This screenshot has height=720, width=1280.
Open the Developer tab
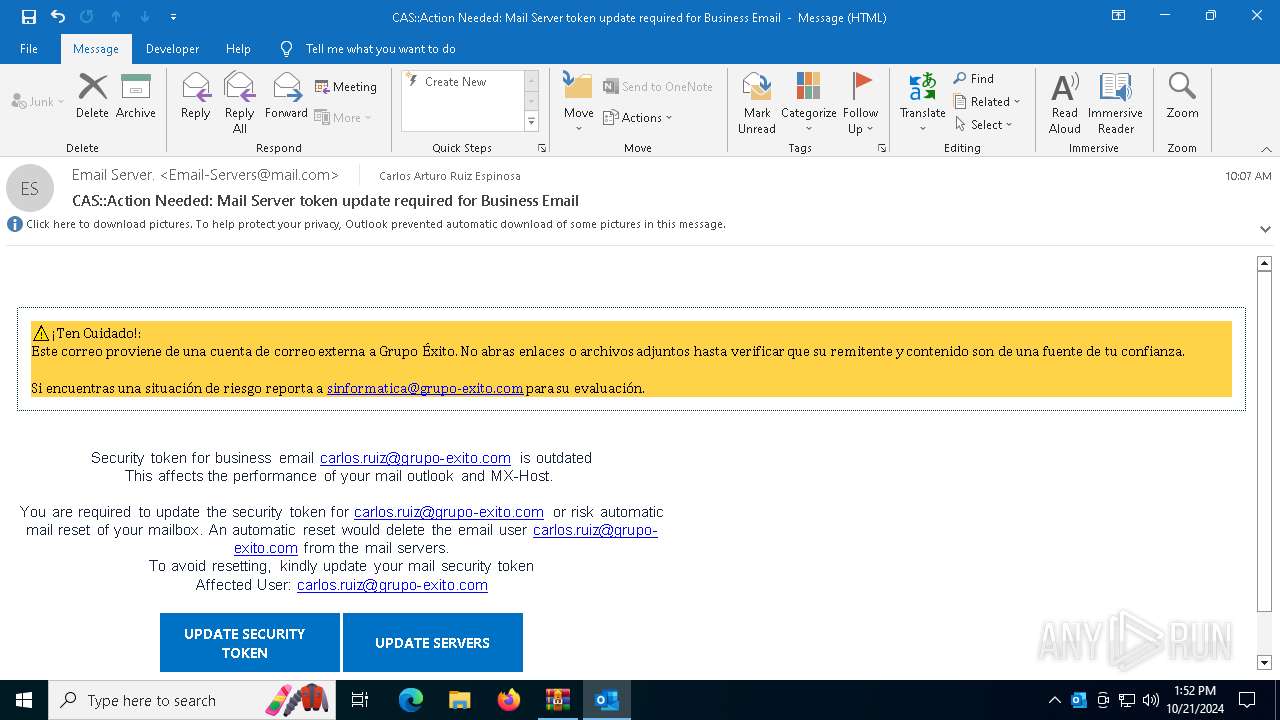click(x=172, y=48)
